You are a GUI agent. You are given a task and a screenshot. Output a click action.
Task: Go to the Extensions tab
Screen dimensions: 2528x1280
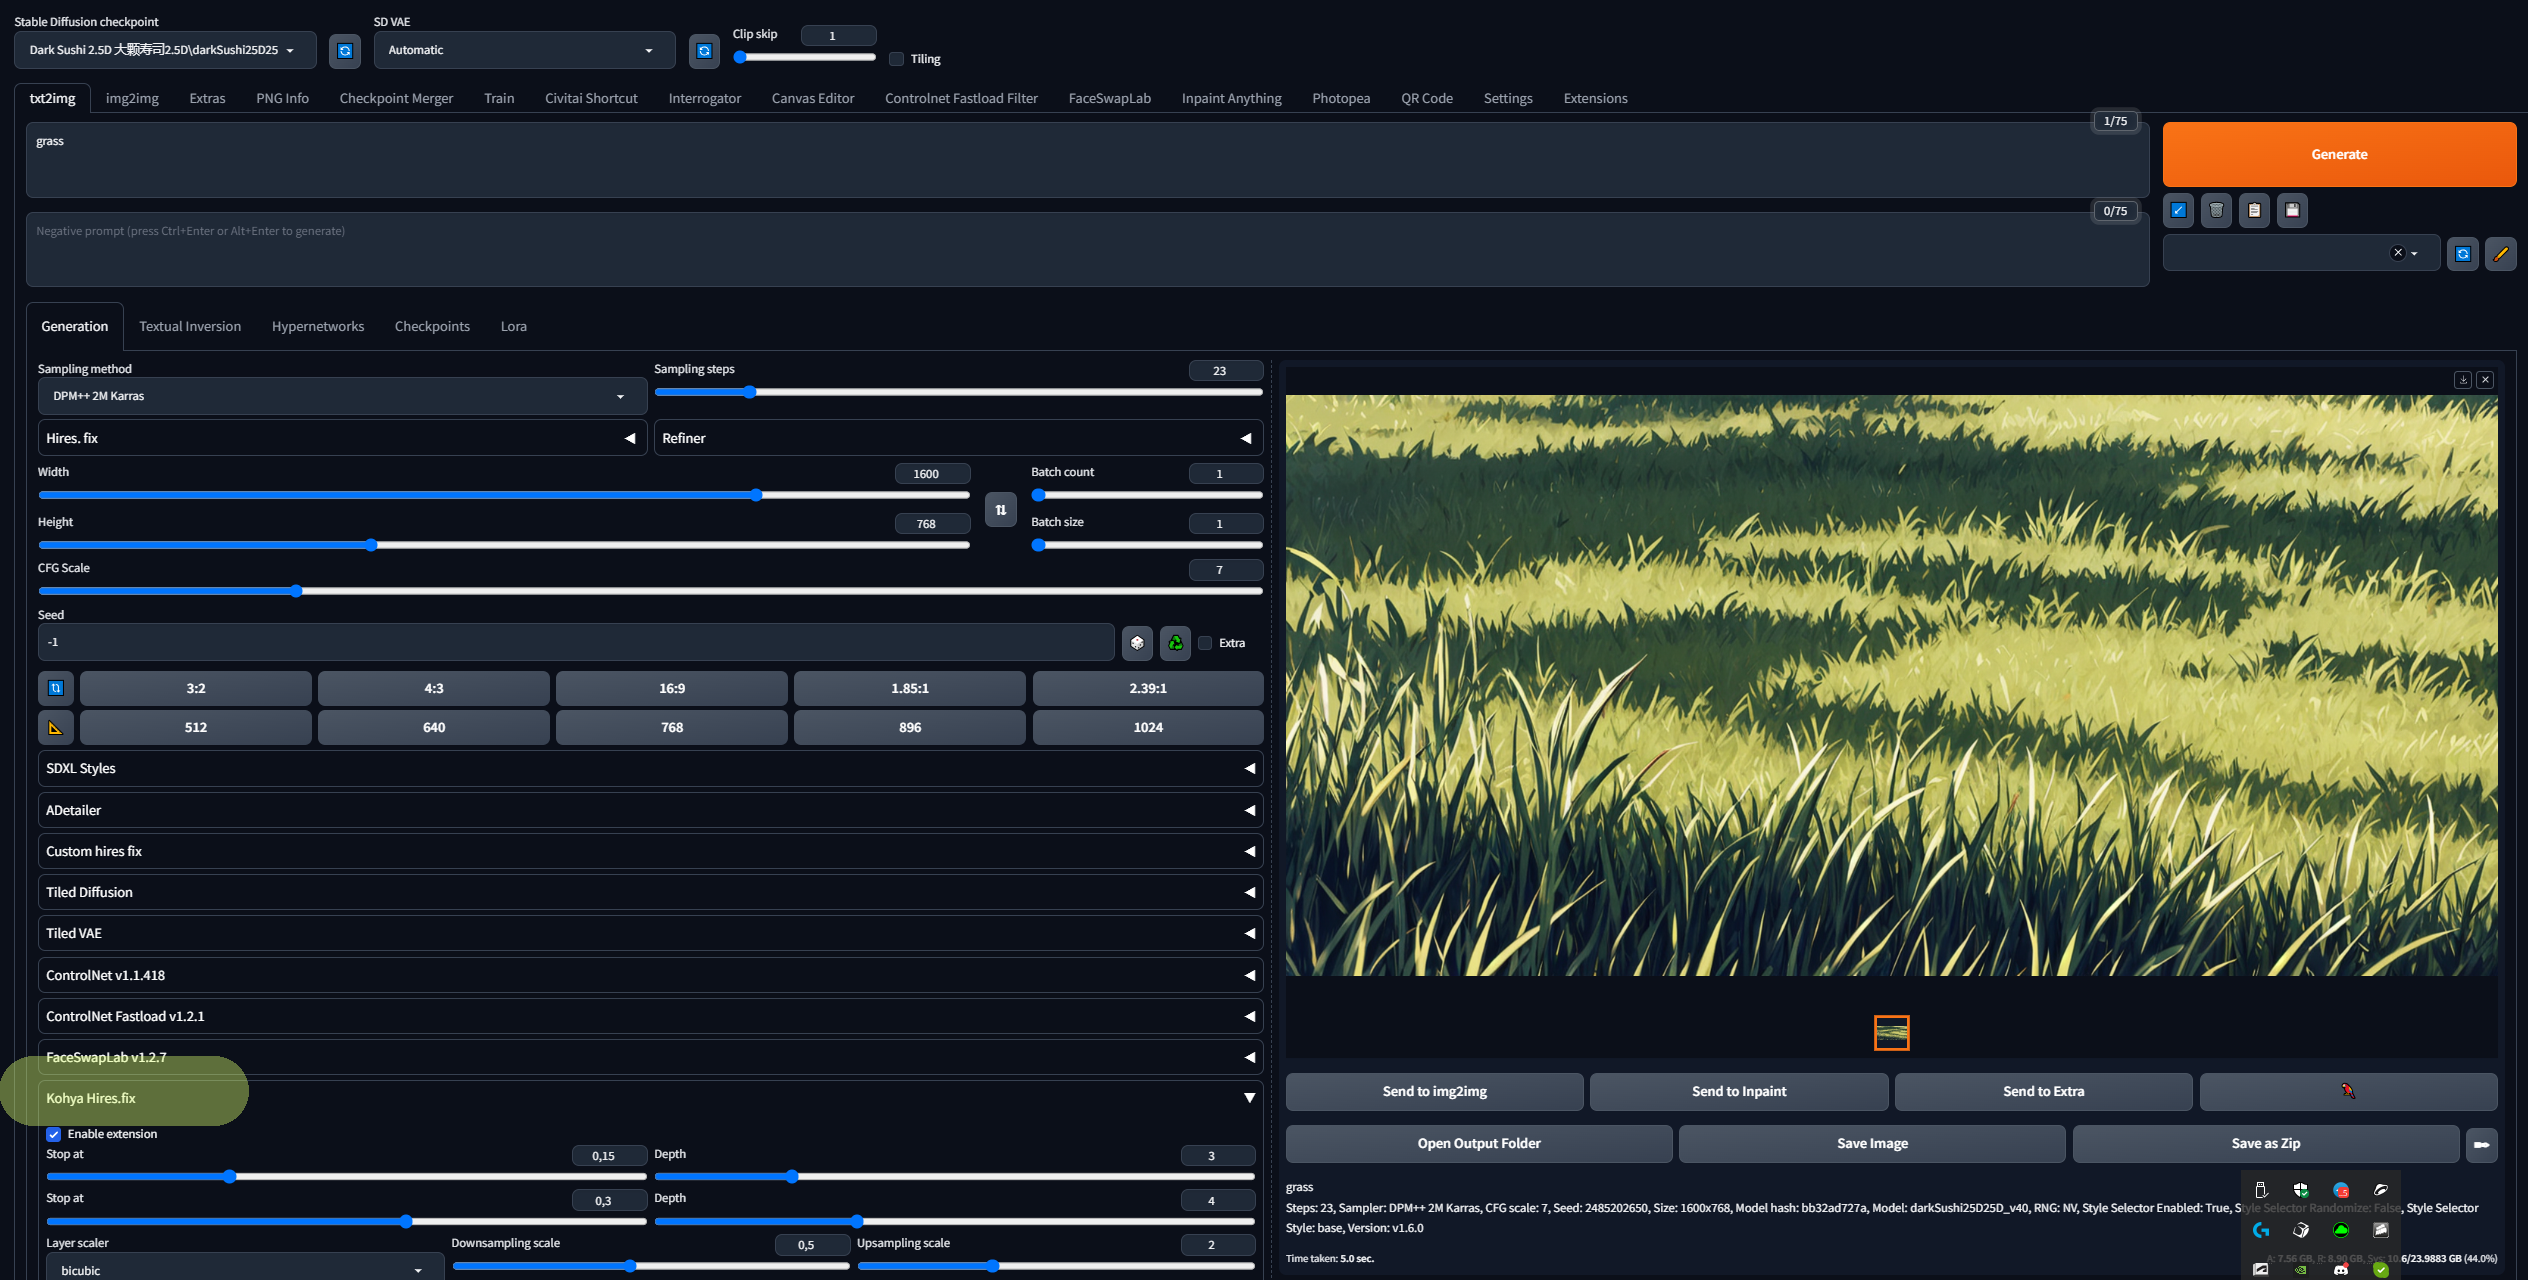pyautogui.click(x=1595, y=98)
